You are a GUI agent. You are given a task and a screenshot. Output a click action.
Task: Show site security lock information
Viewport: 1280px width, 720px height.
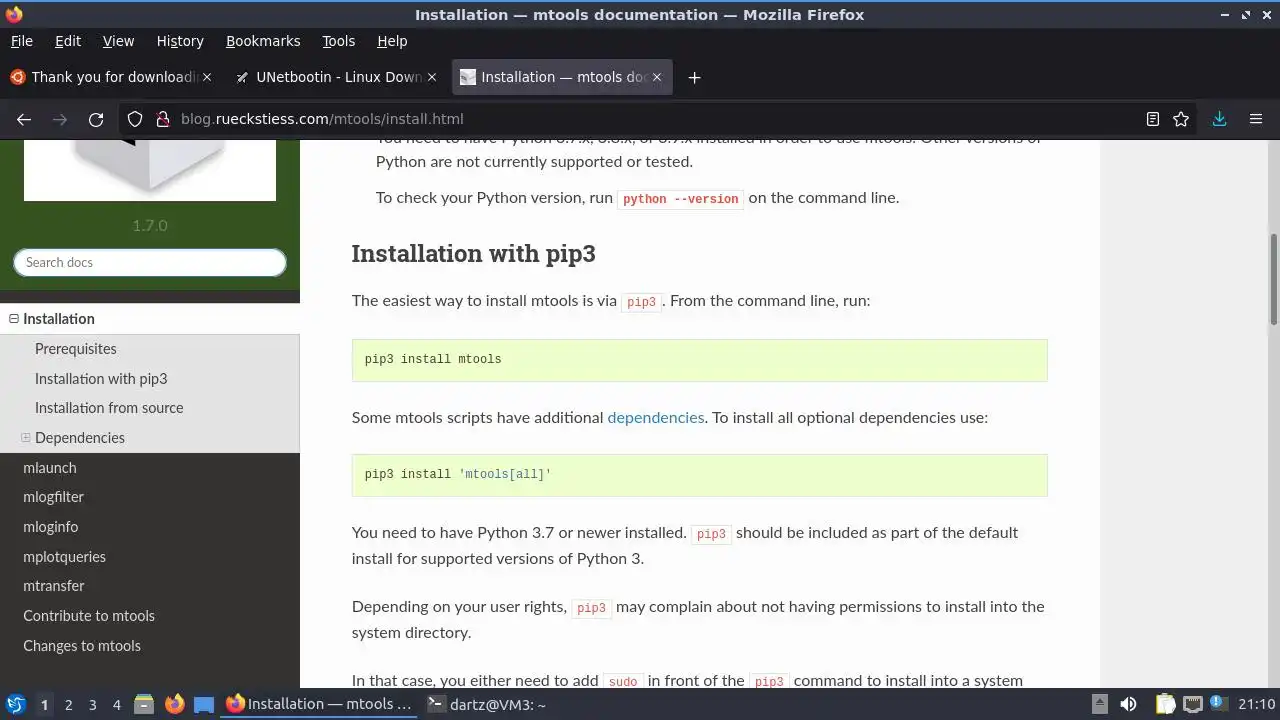[162, 119]
